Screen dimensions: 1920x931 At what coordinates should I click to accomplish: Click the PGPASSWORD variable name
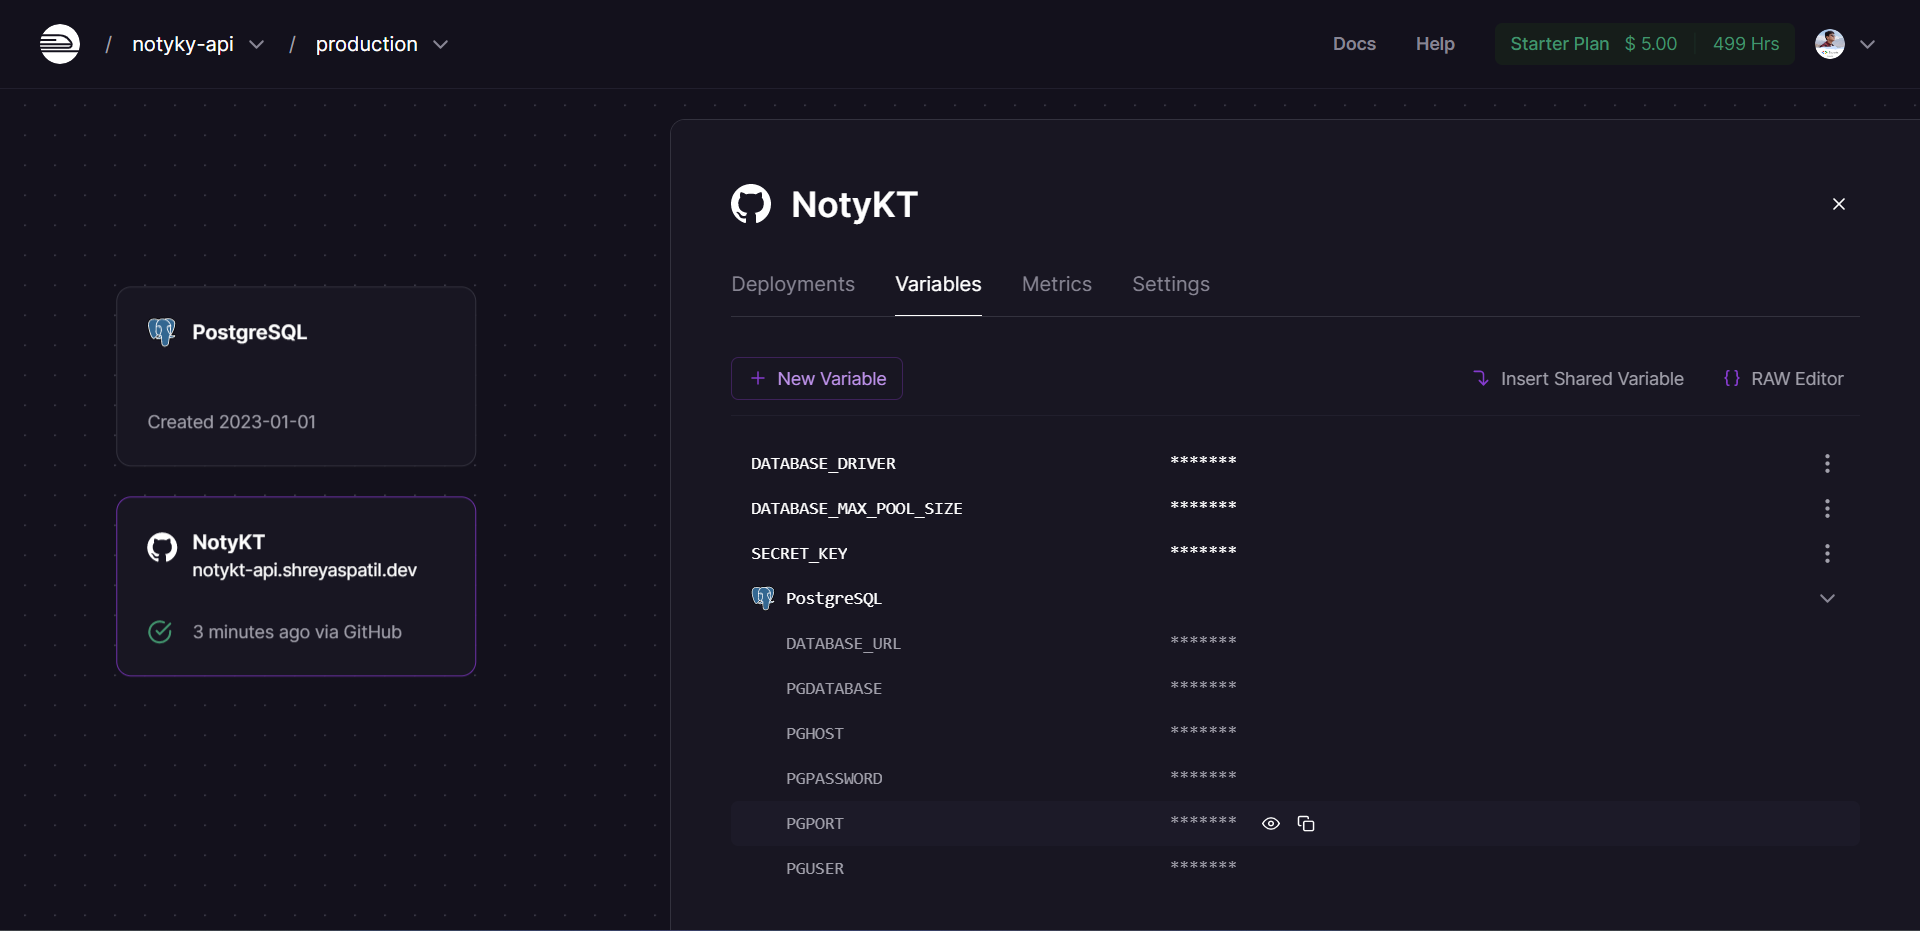click(834, 779)
